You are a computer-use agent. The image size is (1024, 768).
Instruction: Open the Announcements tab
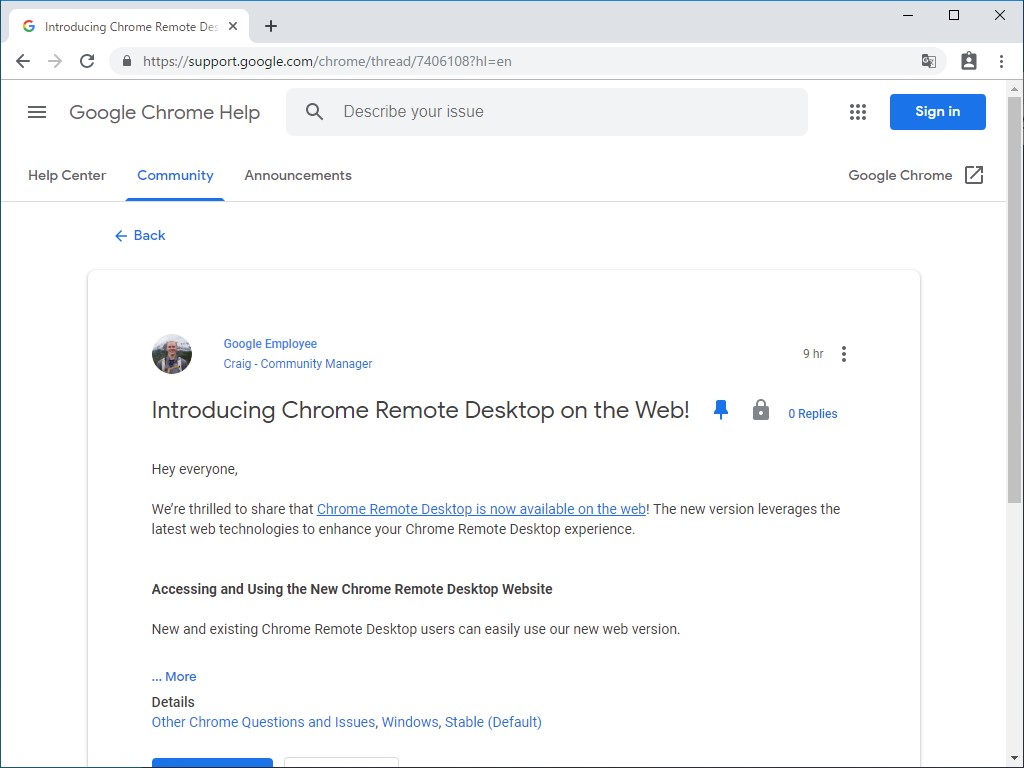click(x=298, y=175)
